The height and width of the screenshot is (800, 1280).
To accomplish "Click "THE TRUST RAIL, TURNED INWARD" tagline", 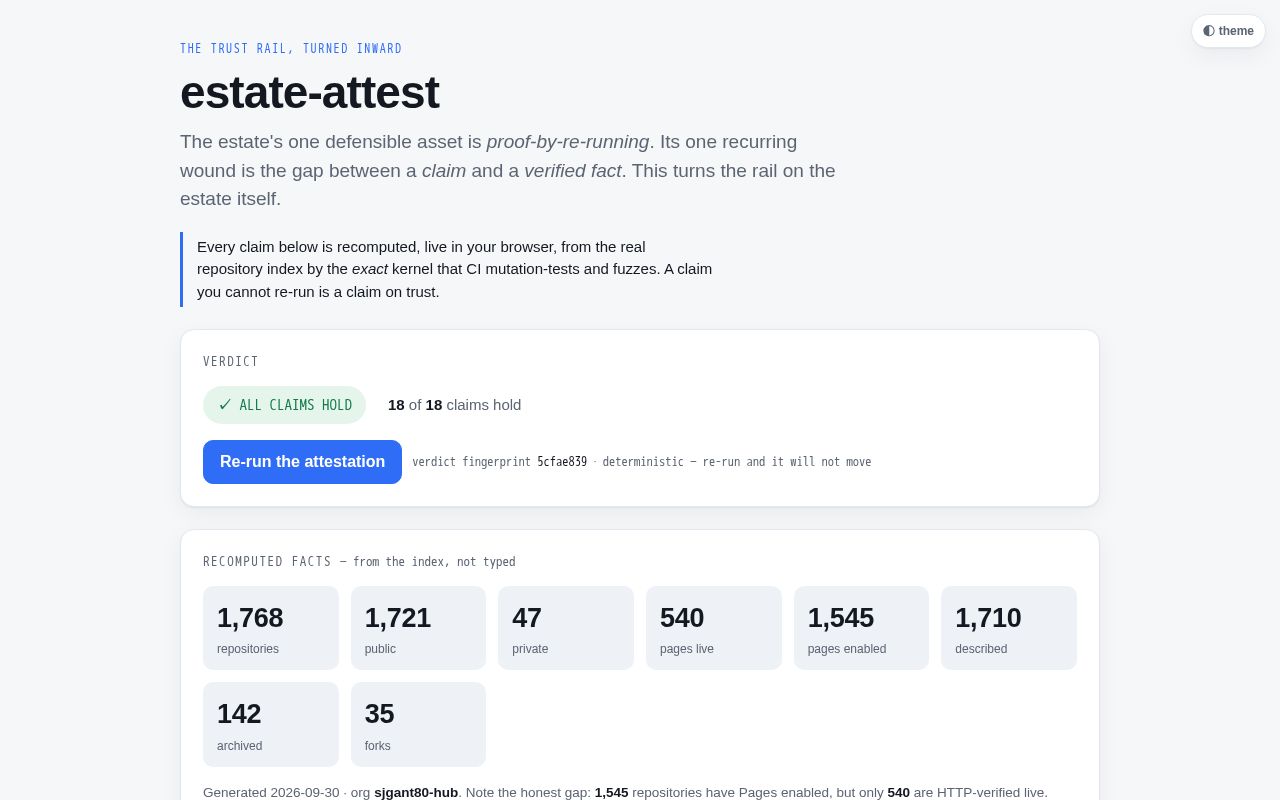I will pos(291,49).
